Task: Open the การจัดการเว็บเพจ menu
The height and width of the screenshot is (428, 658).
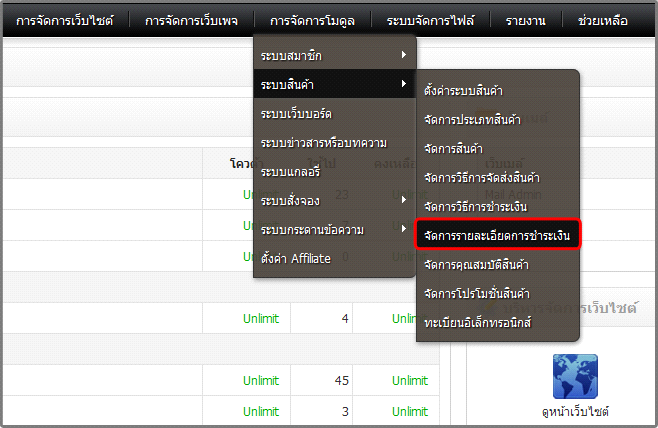Action: coord(191,21)
